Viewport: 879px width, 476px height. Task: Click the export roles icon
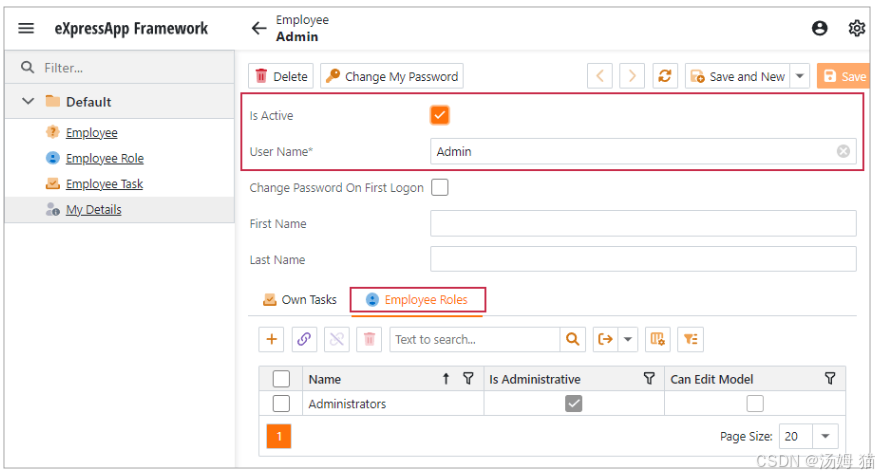pos(605,339)
